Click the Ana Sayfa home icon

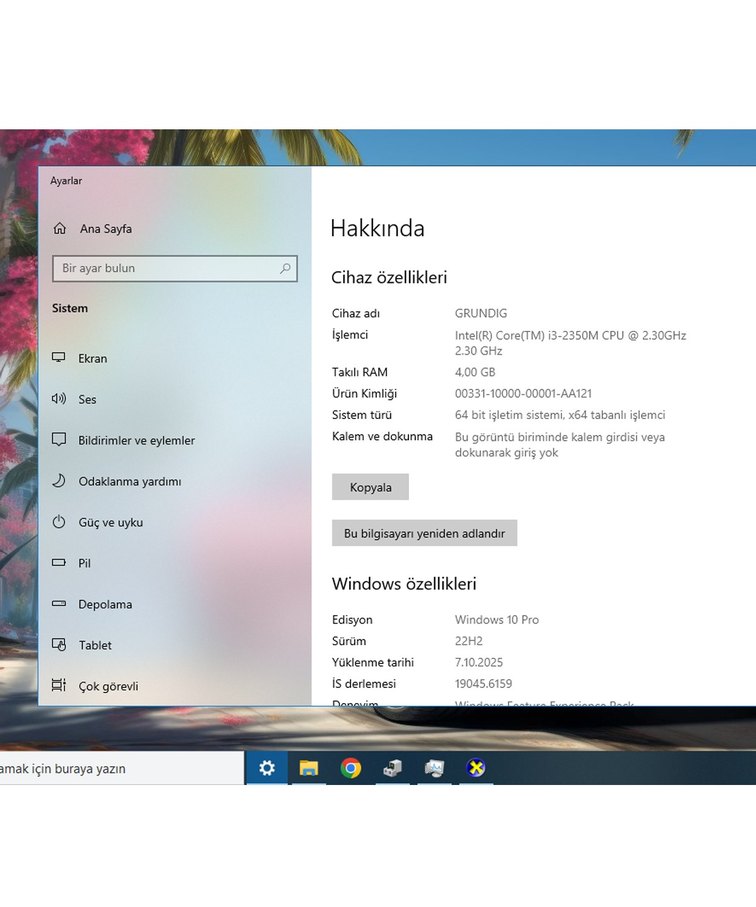click(x=60, y=228)
